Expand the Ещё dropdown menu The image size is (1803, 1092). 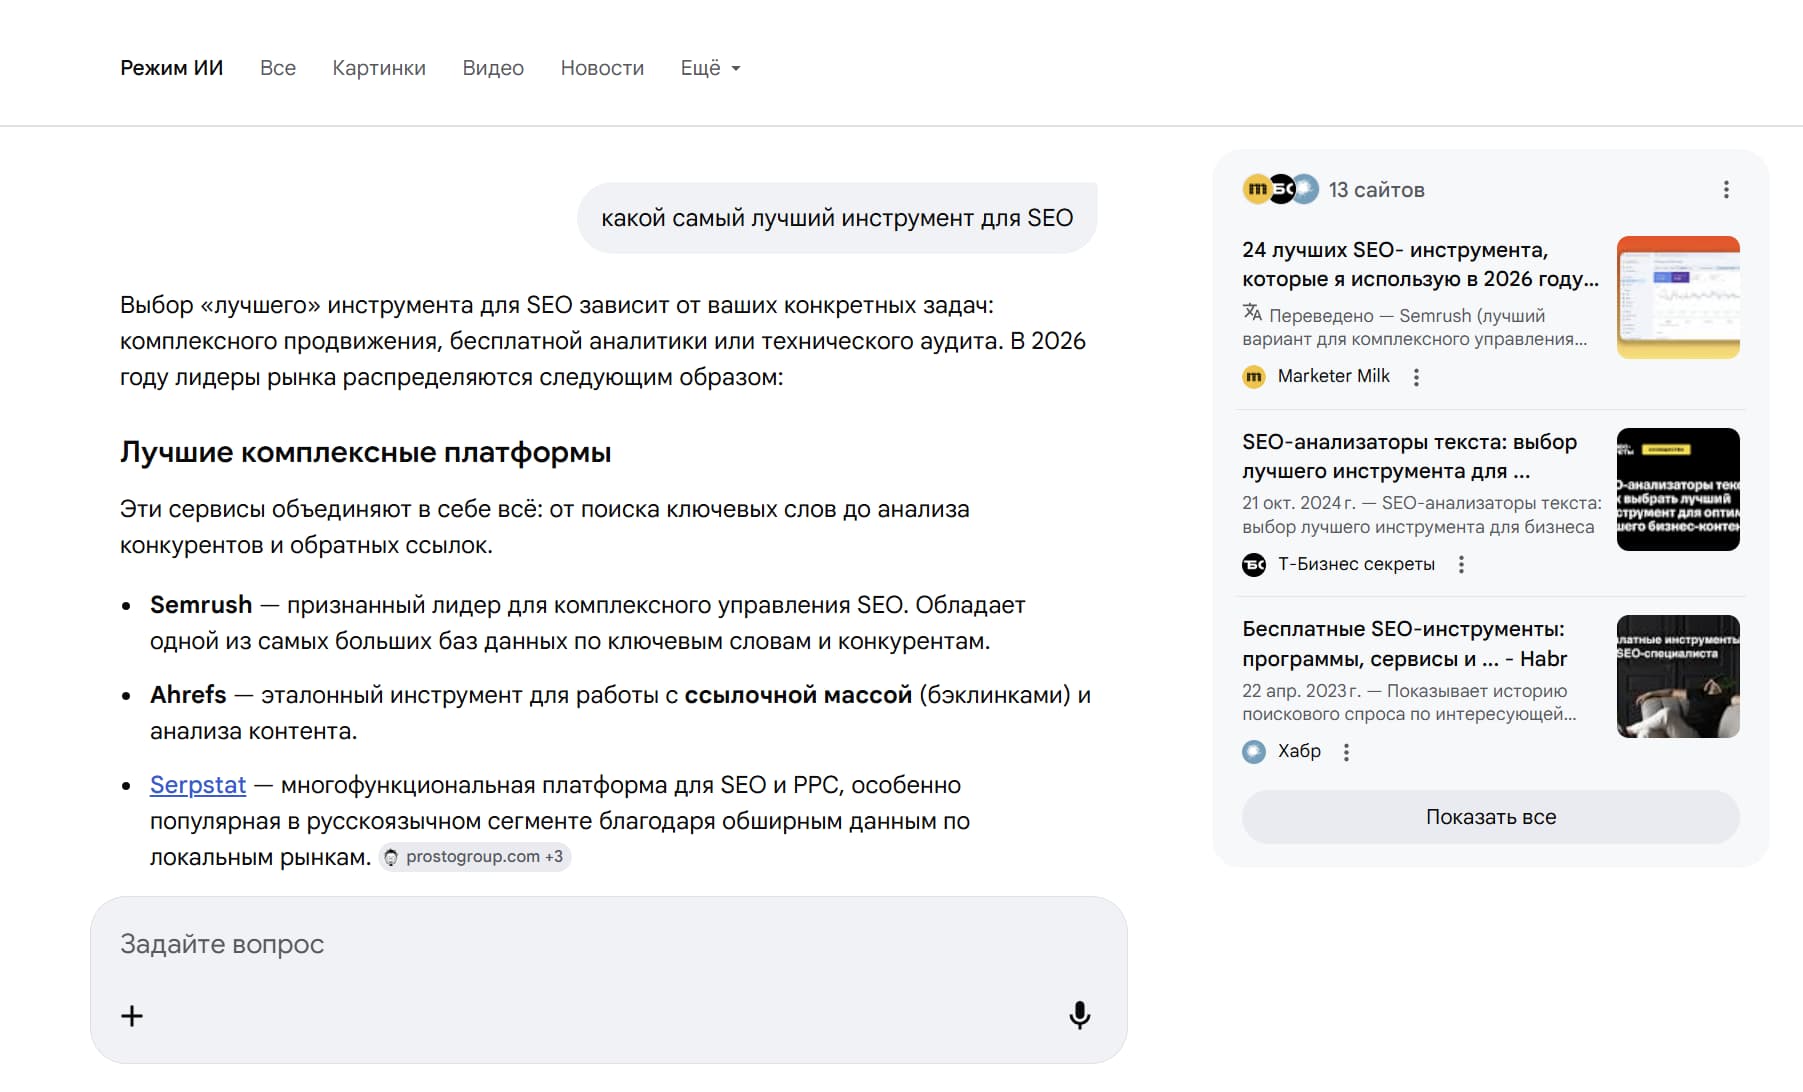pos(710,68)
